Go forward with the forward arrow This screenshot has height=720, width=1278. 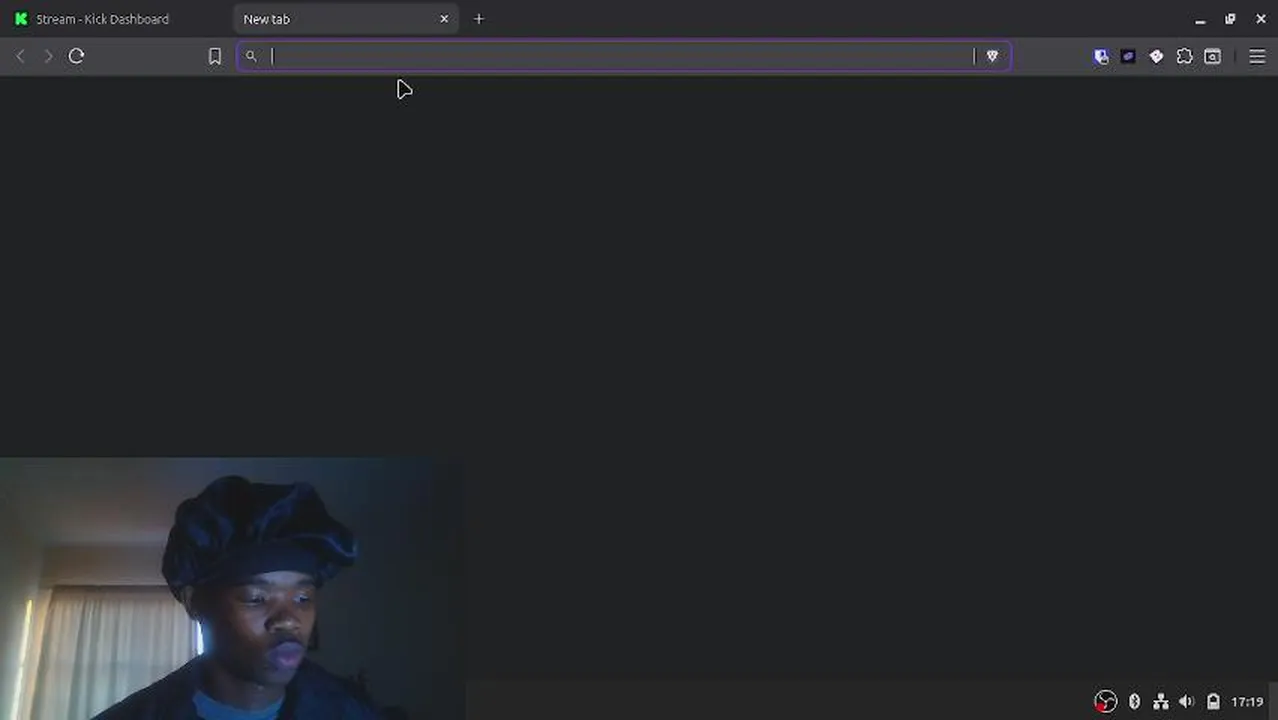pyautogui.click(x=48, y=56)
